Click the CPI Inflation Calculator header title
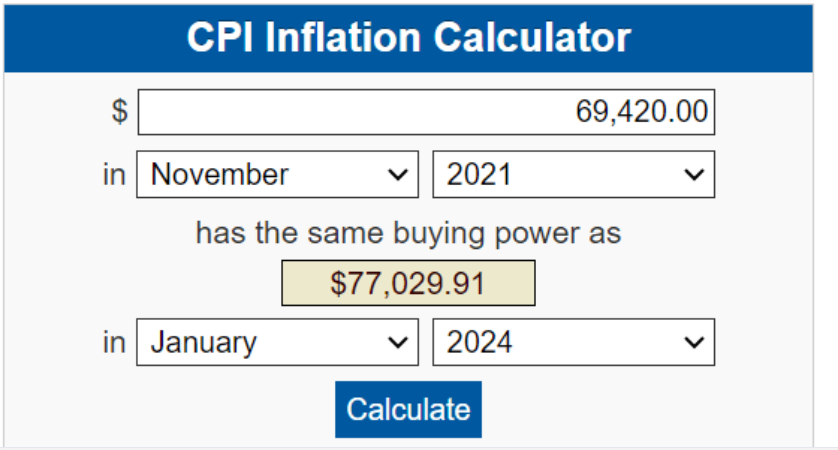 pos(408,38)
